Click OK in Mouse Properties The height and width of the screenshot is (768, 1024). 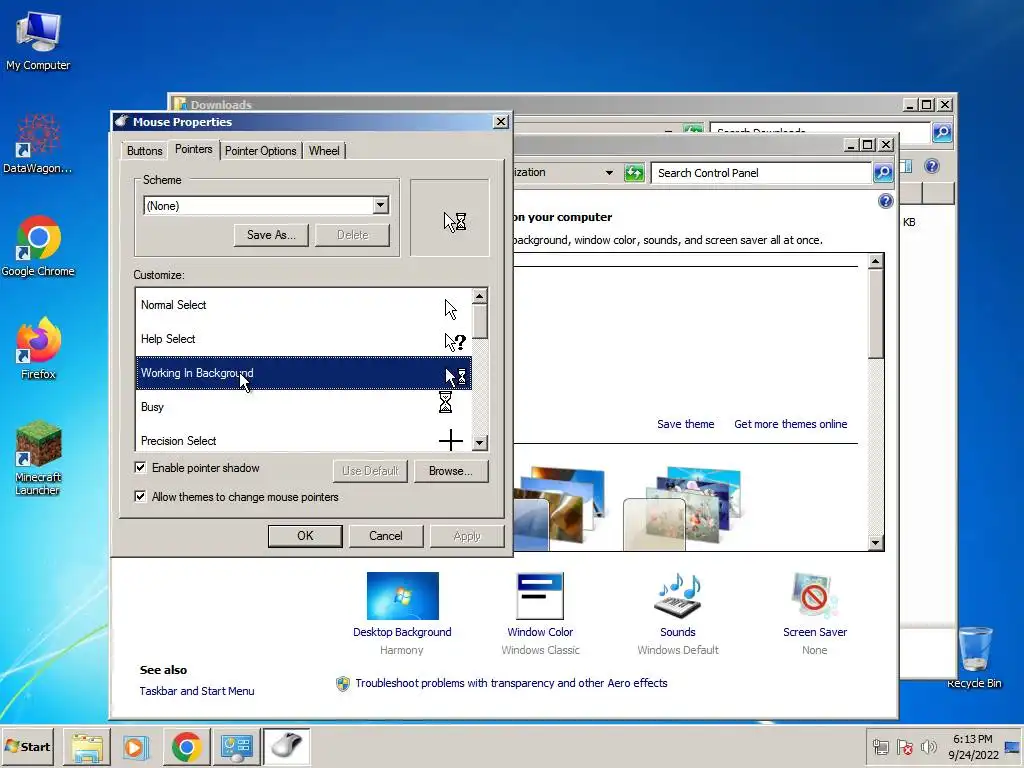(x=305, y=536)
